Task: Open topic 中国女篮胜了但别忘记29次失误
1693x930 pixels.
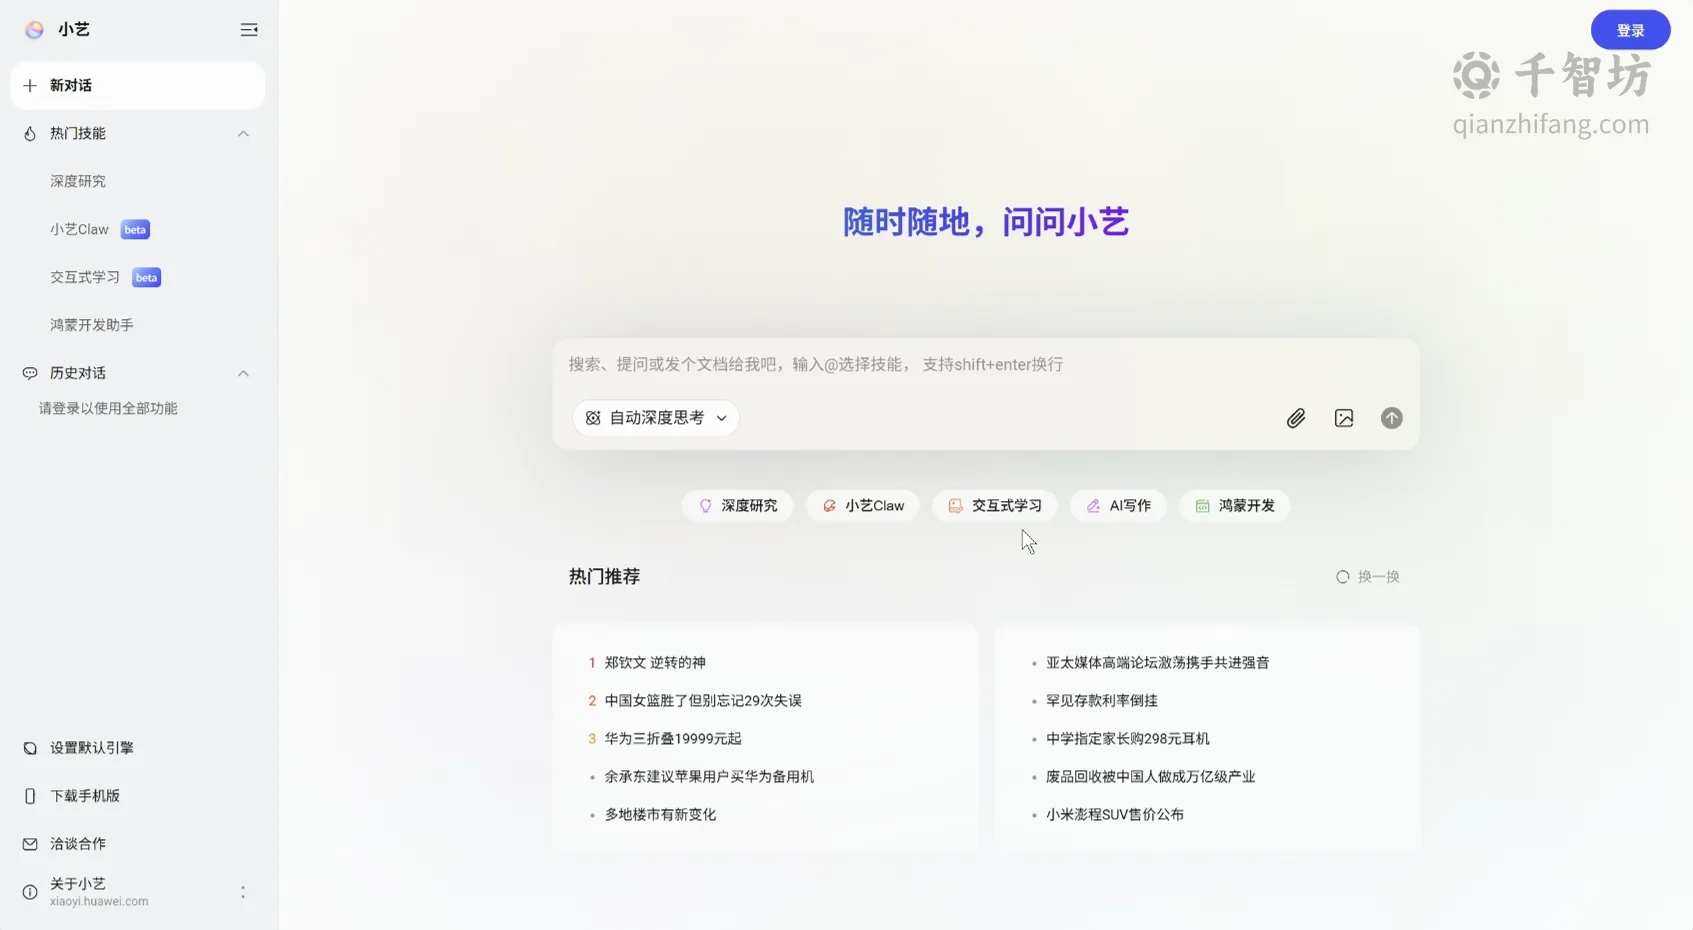Action: (x=703, y=701)
